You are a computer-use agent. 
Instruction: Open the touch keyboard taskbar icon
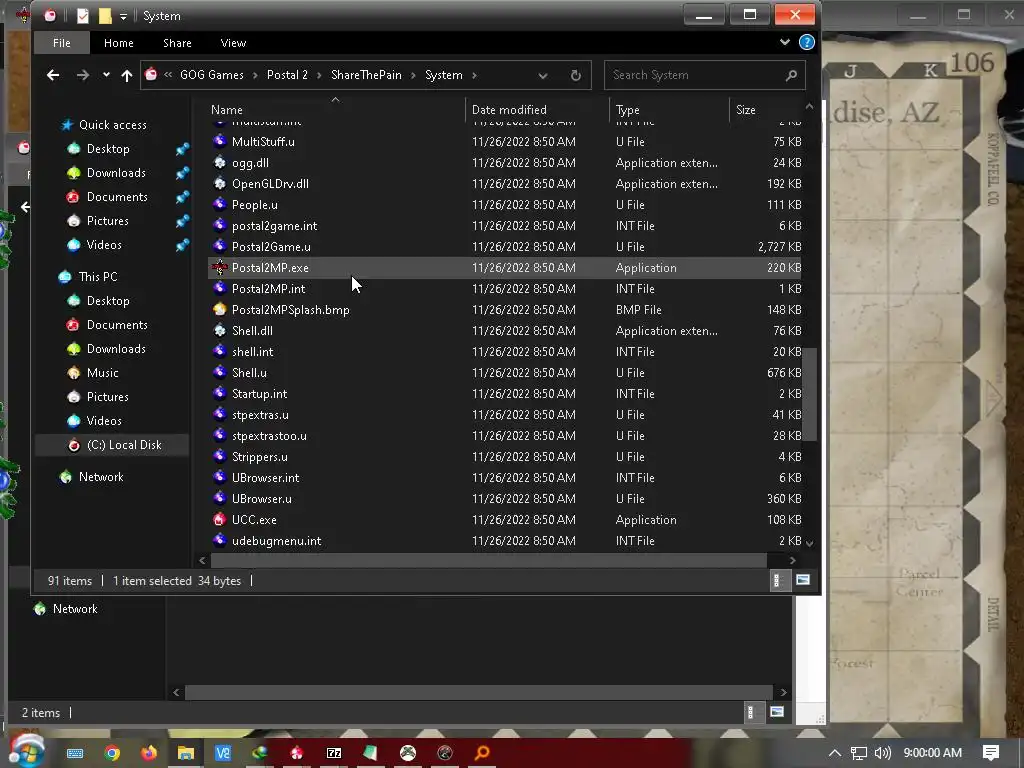[74, 753]
